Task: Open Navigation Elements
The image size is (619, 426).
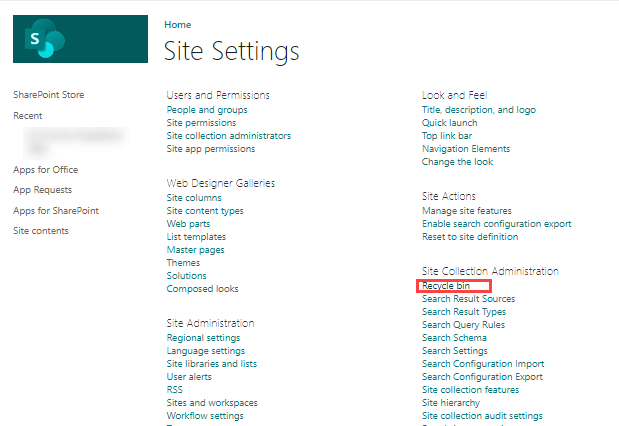Action: 466,149
